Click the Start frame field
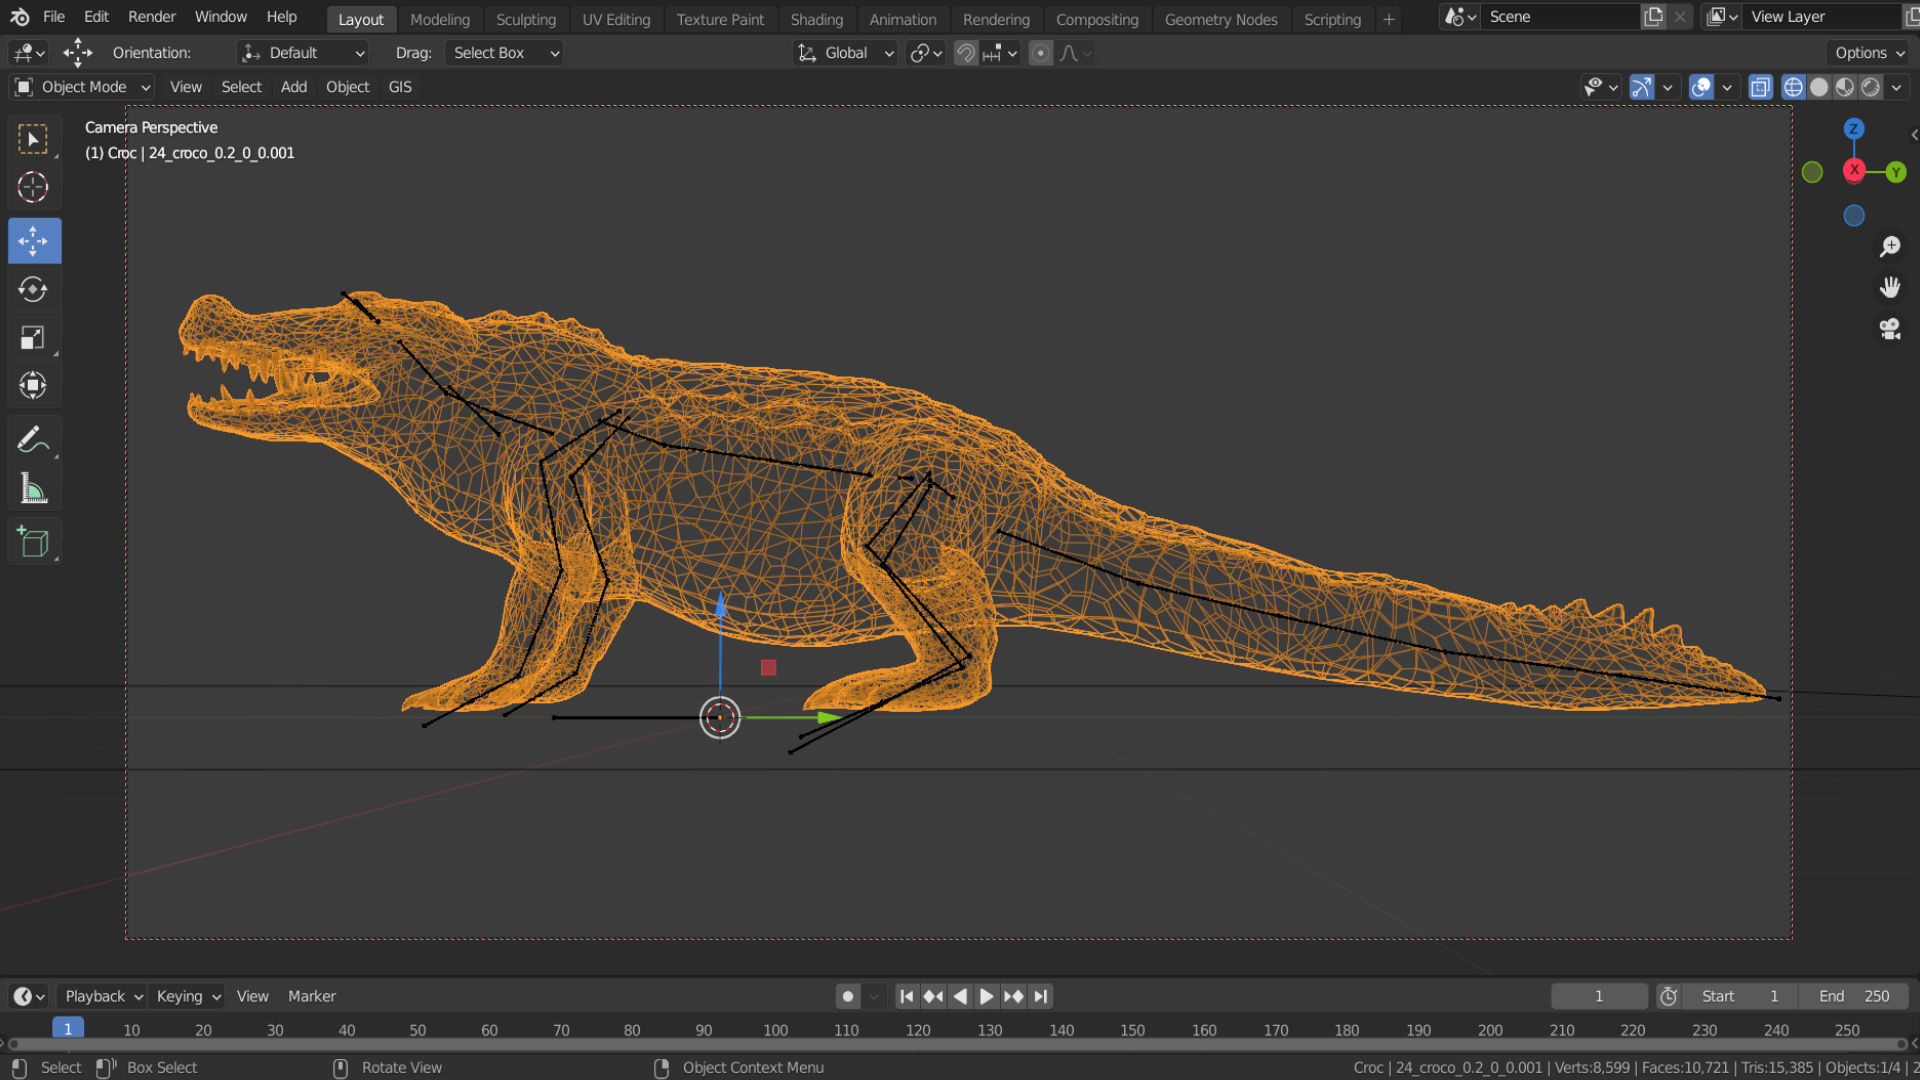Viewport: 1920px width, 1080px height. point(1740,996)
